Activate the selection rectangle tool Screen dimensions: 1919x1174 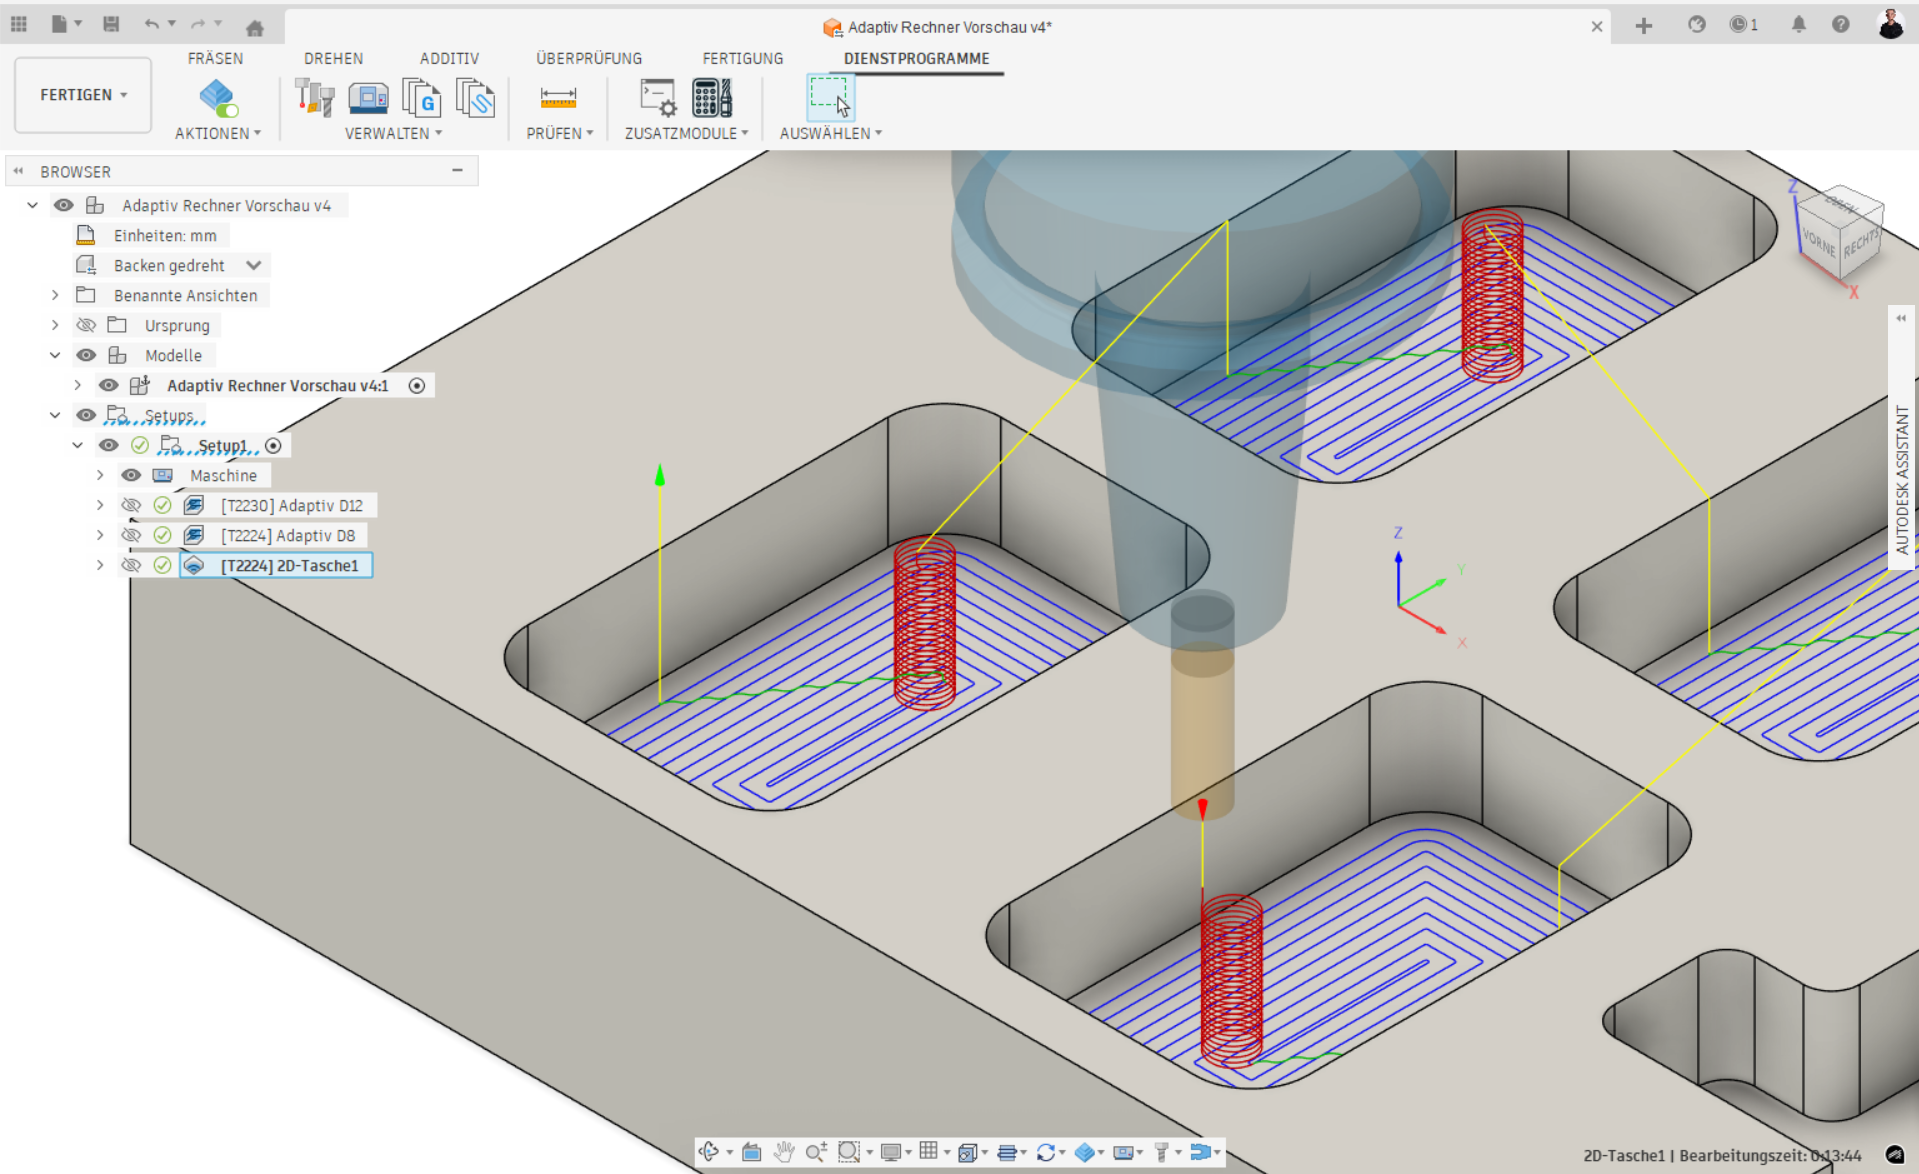point(830,98)
